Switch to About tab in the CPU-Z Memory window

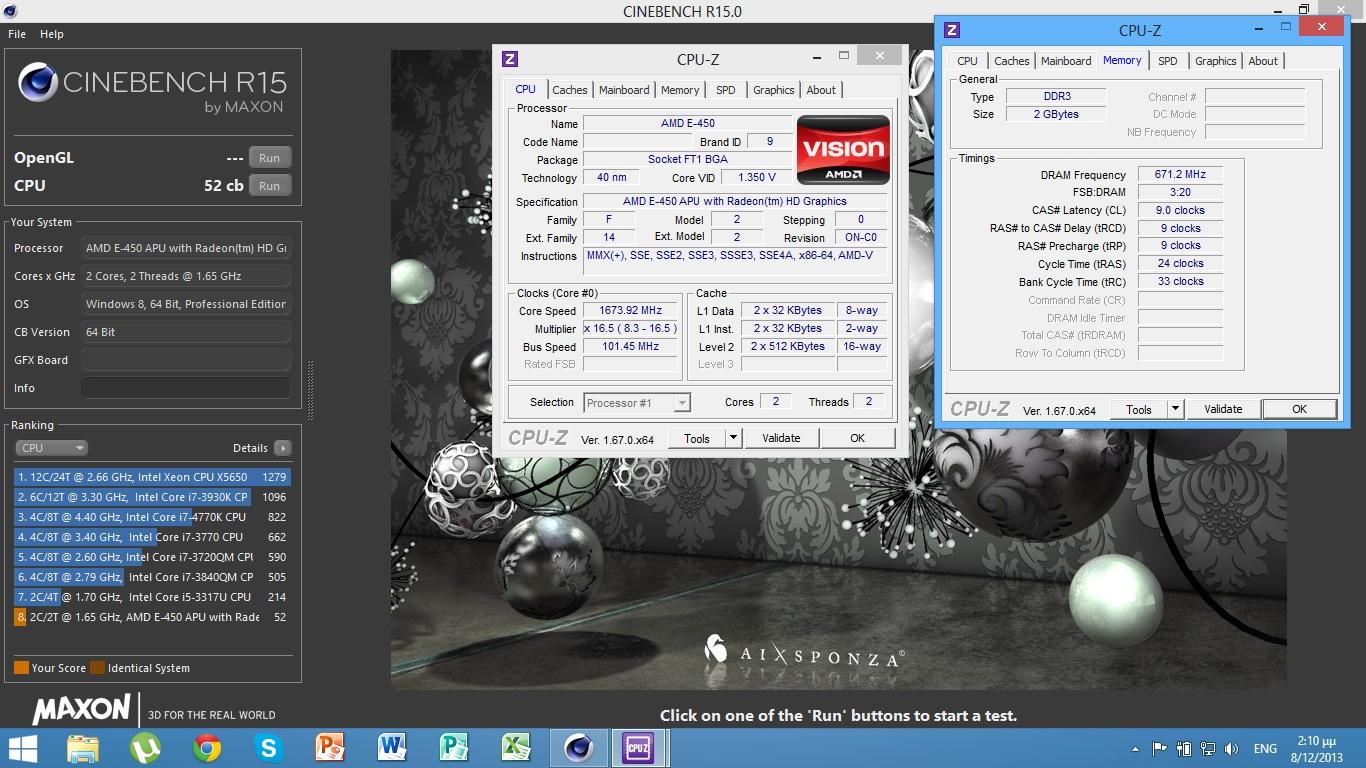click(1263, 61)
